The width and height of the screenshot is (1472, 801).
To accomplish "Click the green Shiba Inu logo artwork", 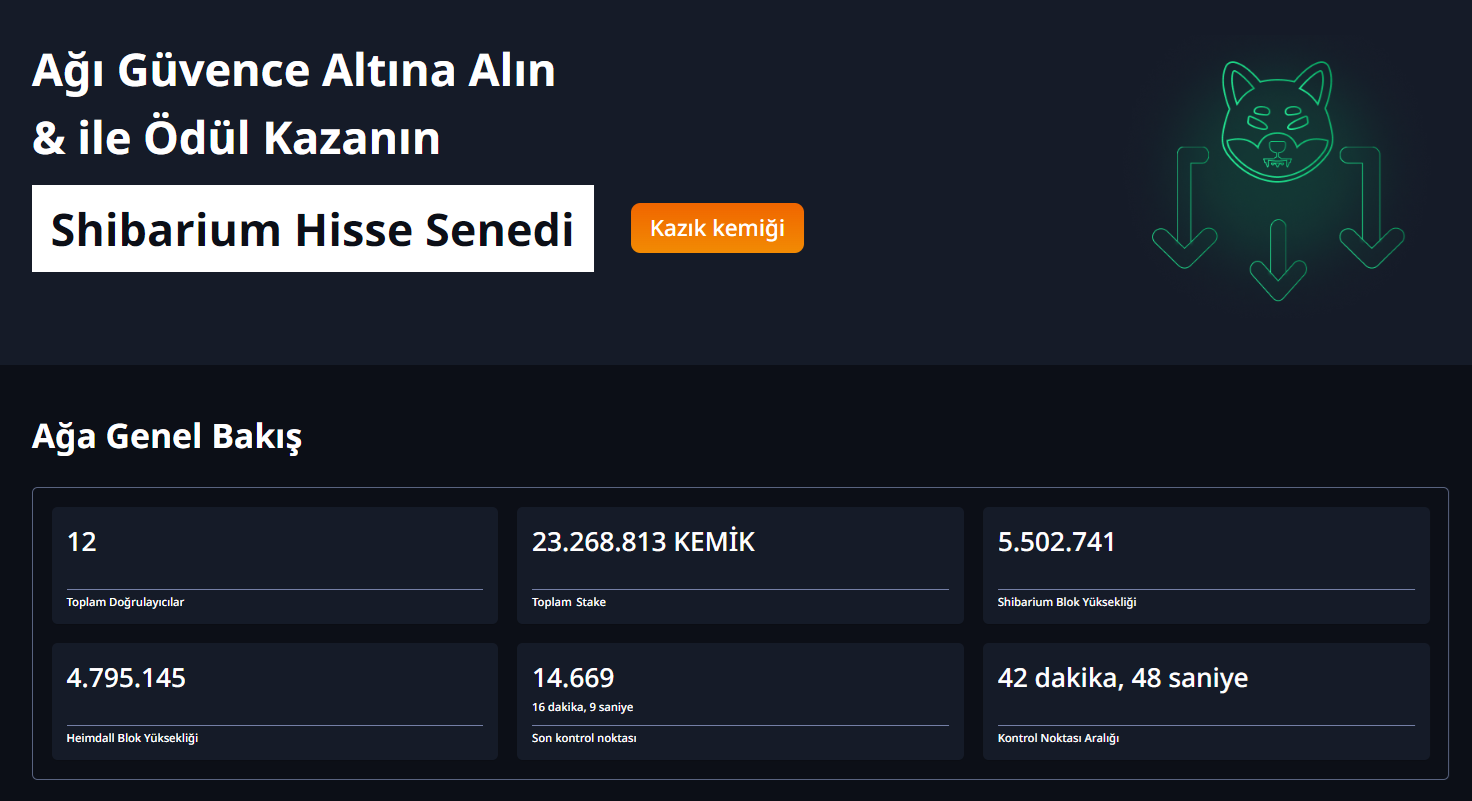I will tap(1277, 170).
